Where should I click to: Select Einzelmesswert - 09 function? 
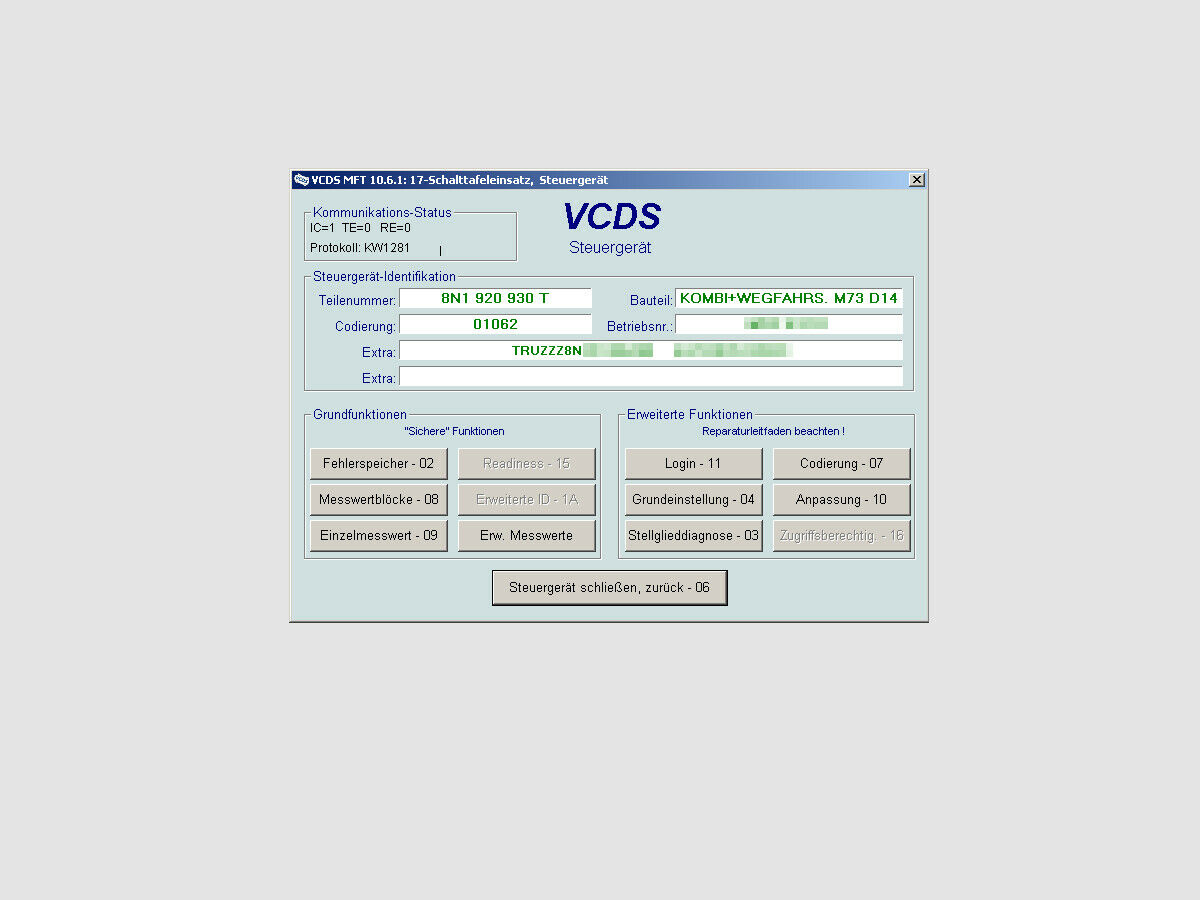379,536
